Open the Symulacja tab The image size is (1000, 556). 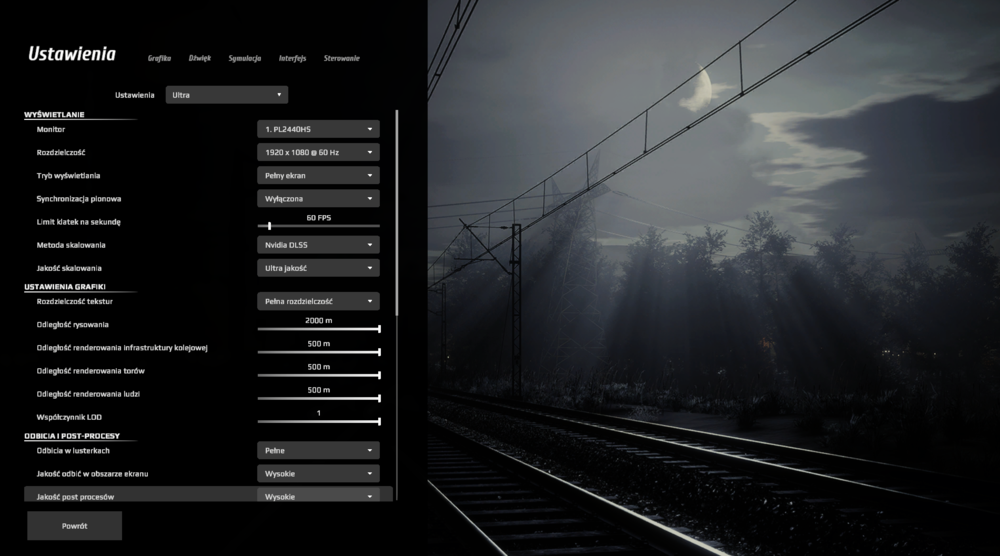(x=244, y=58)
